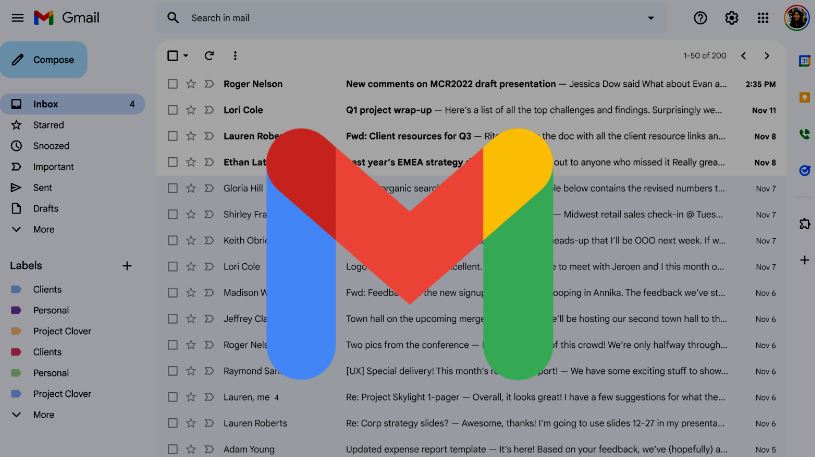Compose a new email

44,60
